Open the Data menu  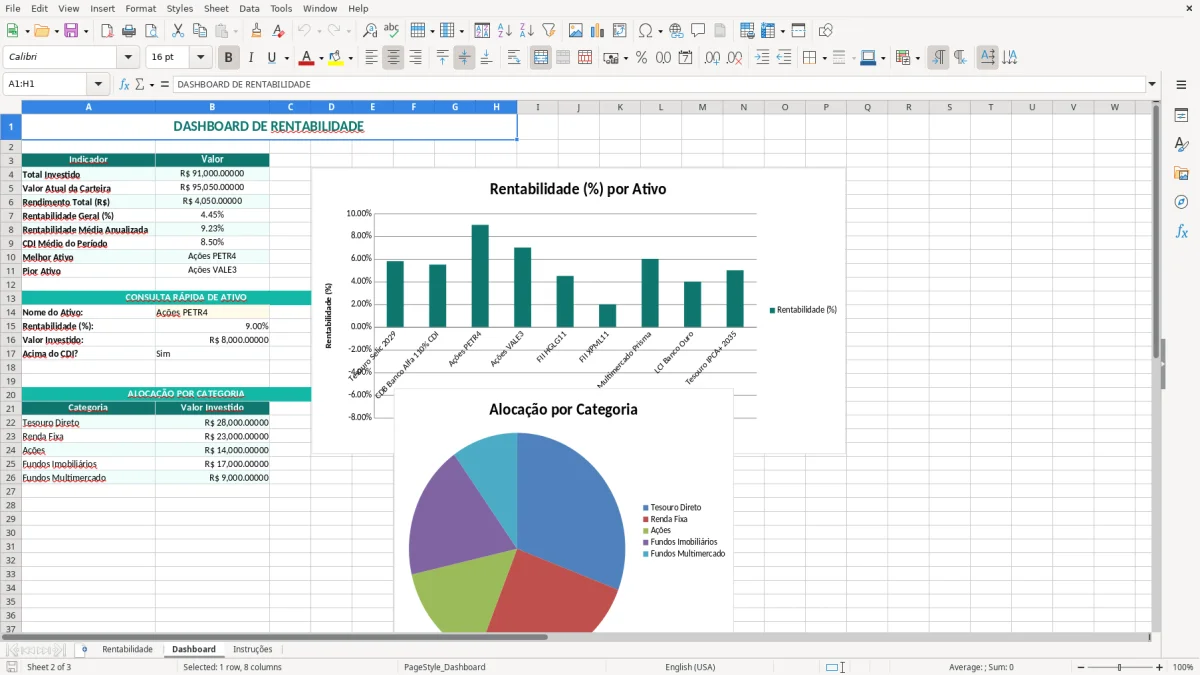click(x=249, y=8)
